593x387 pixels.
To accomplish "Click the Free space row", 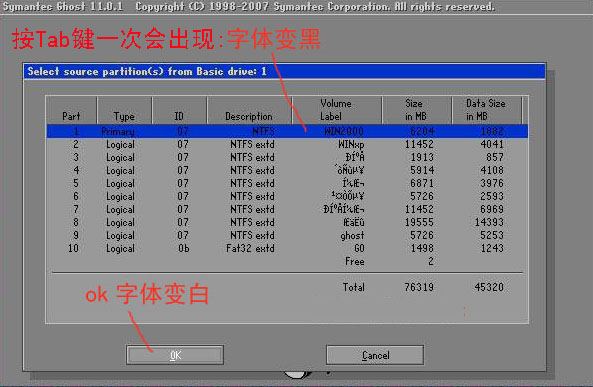I will (x=287, y=261).
